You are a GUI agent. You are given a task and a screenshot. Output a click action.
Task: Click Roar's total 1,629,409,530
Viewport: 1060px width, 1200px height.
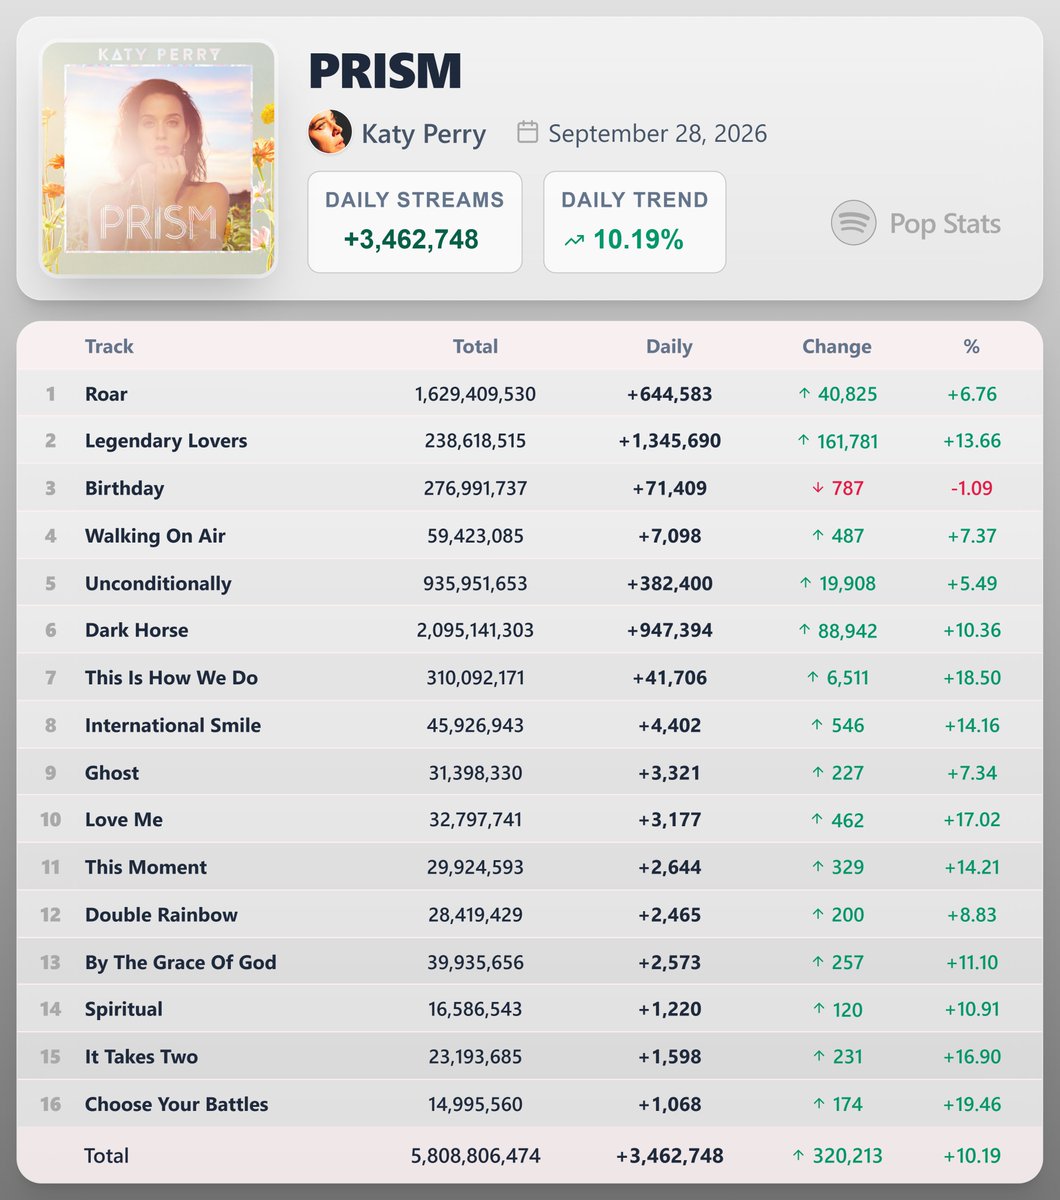click(475, 394)
